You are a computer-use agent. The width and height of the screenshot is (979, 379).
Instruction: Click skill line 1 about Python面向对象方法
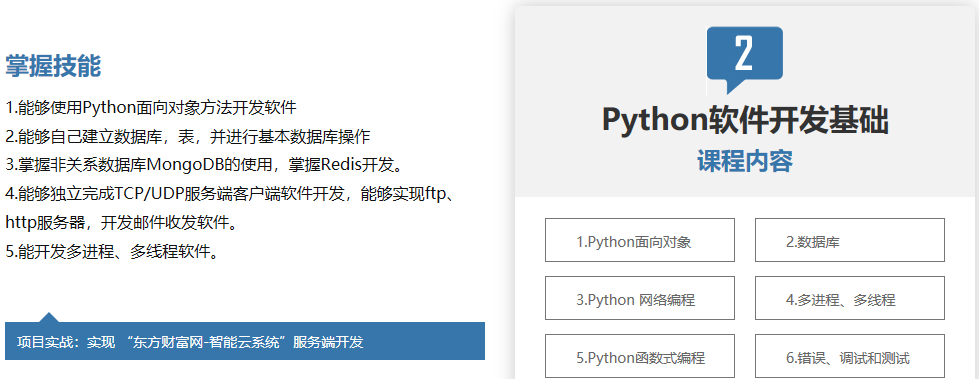point(150,107)
